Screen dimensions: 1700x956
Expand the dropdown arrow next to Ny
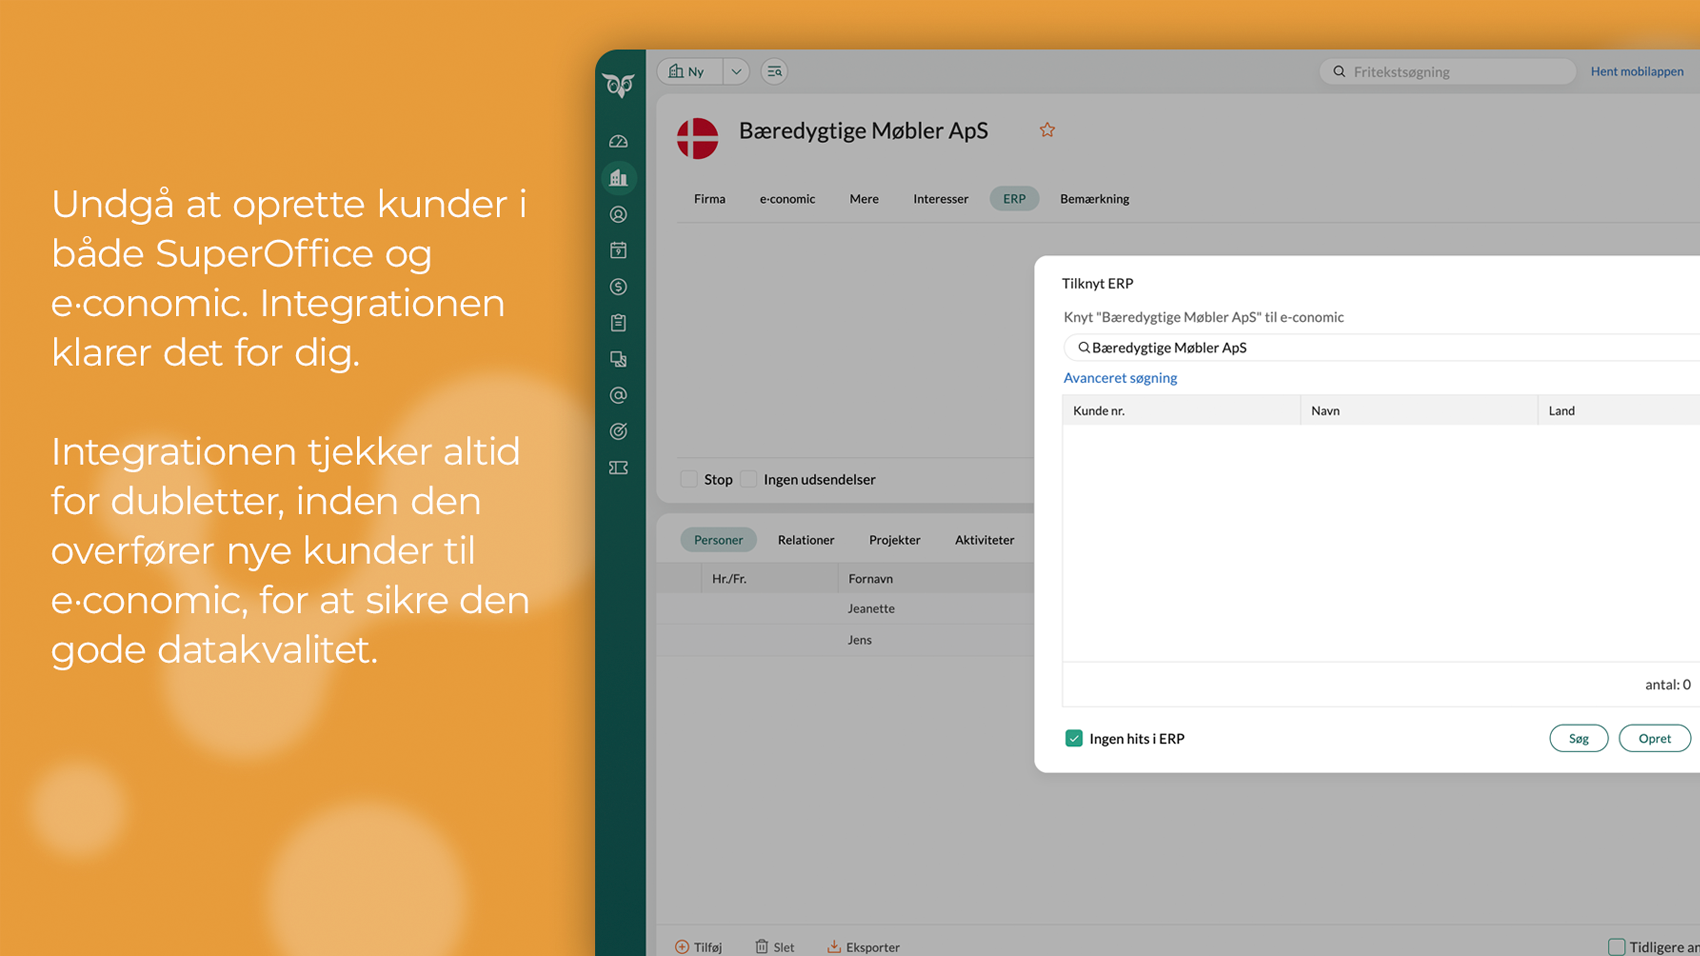pyautogui.click(x=736, y=72)
